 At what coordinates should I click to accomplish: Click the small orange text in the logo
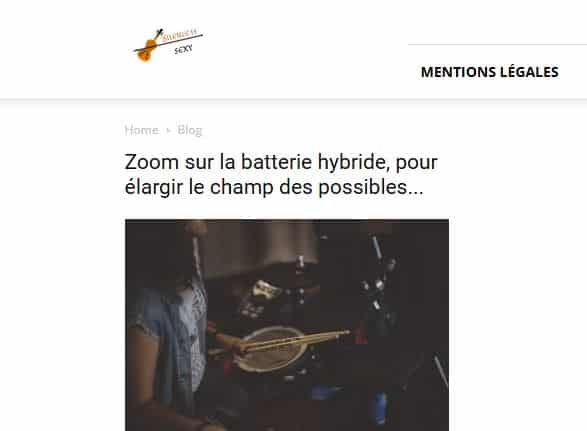tap(180, 35)
